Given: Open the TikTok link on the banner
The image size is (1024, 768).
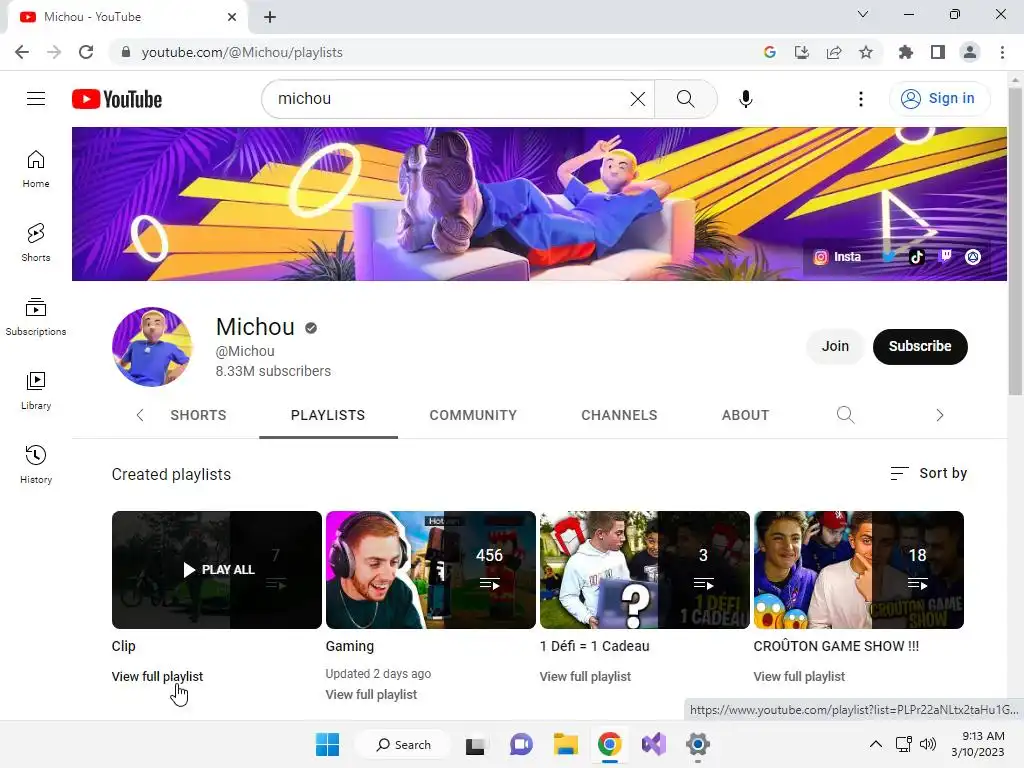Looking at the screenshot, I should (x=916, y=257).
